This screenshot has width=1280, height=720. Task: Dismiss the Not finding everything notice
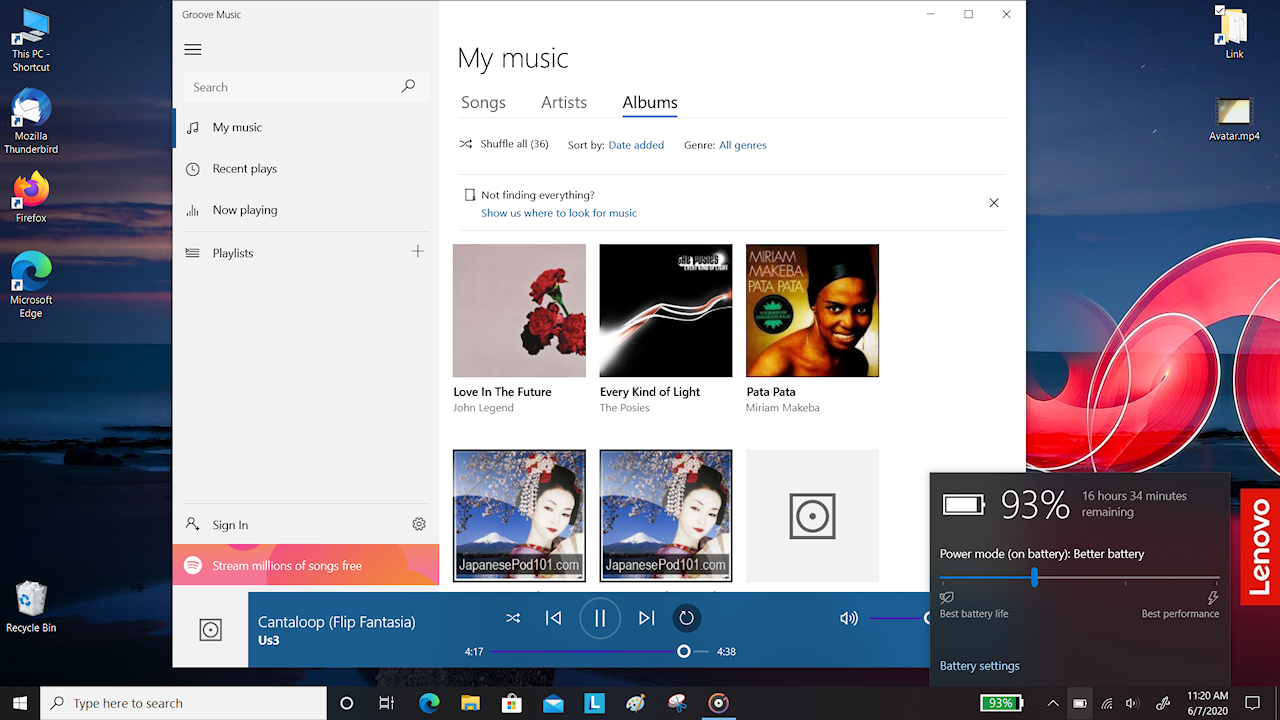[x=994, y=203]
